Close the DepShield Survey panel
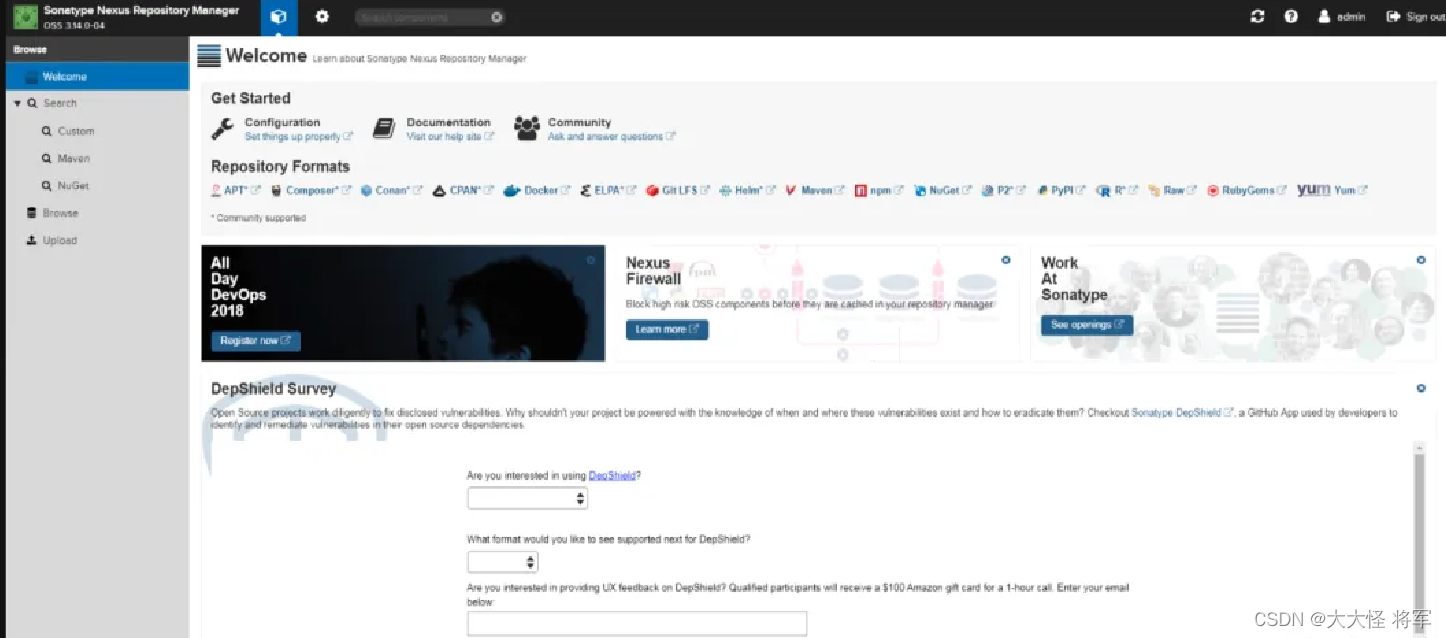Screen dimensions: 1446x638 1420,388
